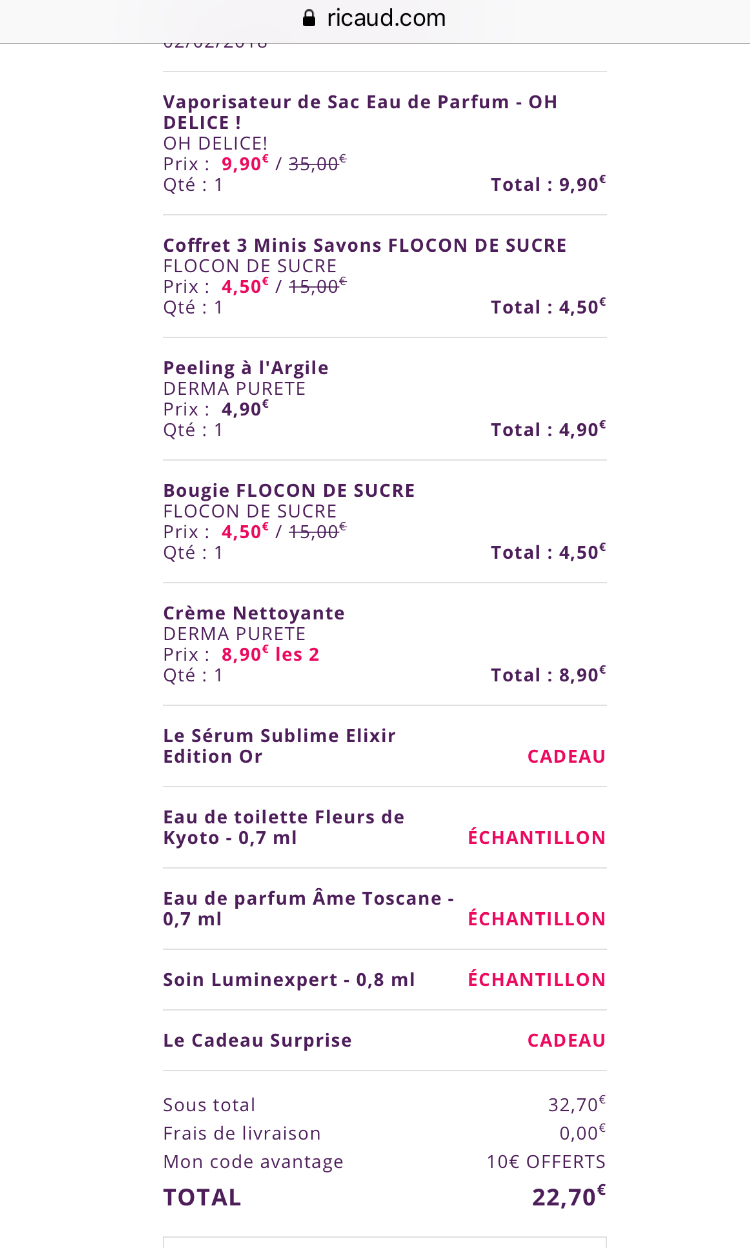750x1248 pixels.
Task: Click the Frais de livraison label
Action: pyautogui.click(x=242, y=1134)
